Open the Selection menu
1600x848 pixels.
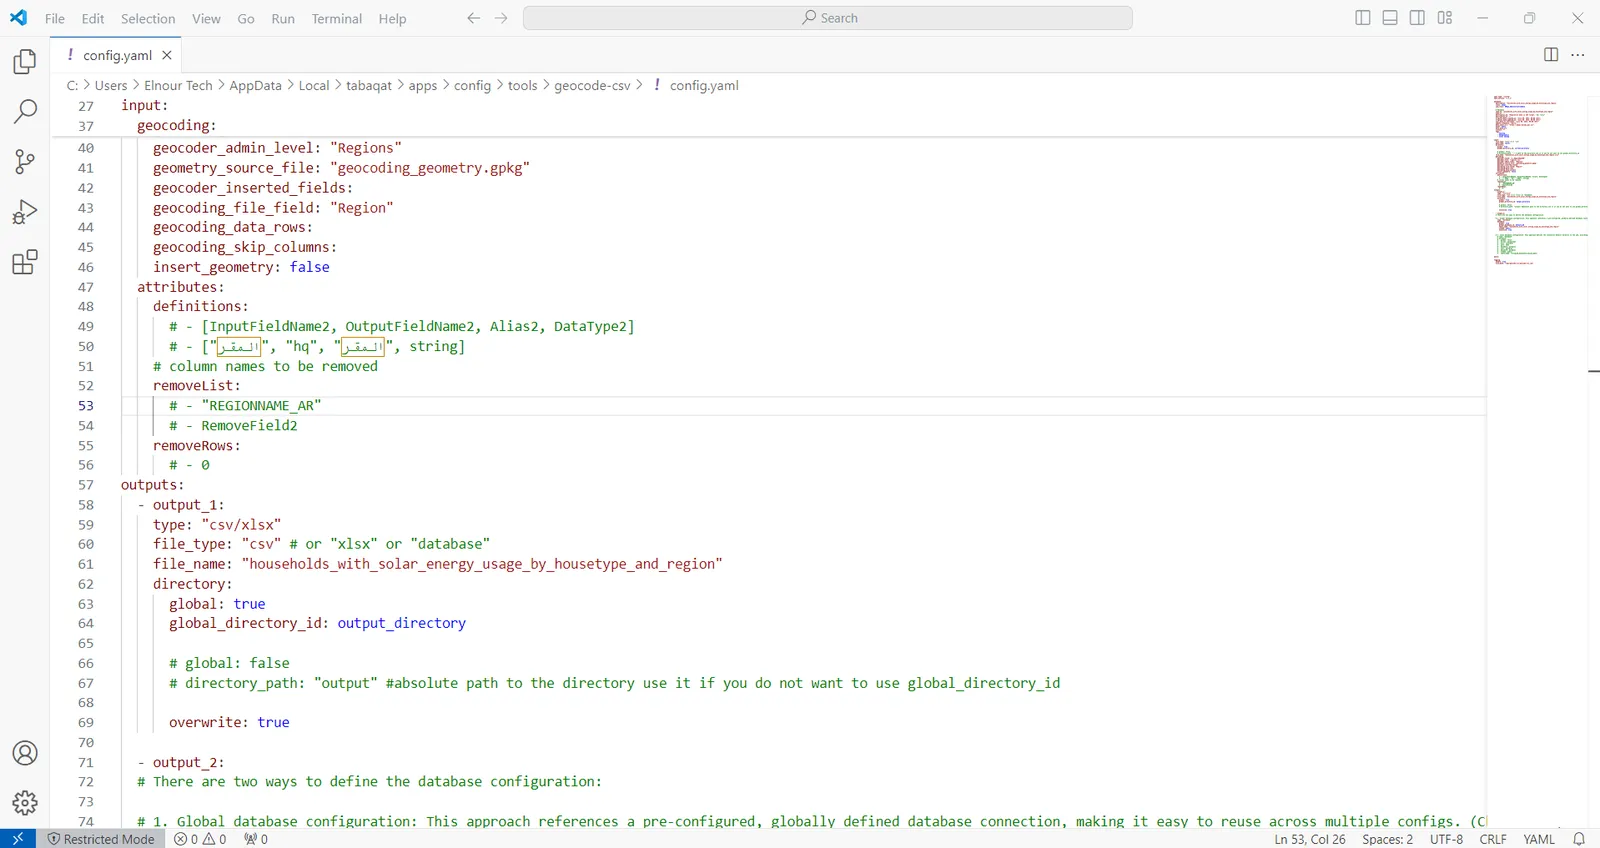click(148, 18)
